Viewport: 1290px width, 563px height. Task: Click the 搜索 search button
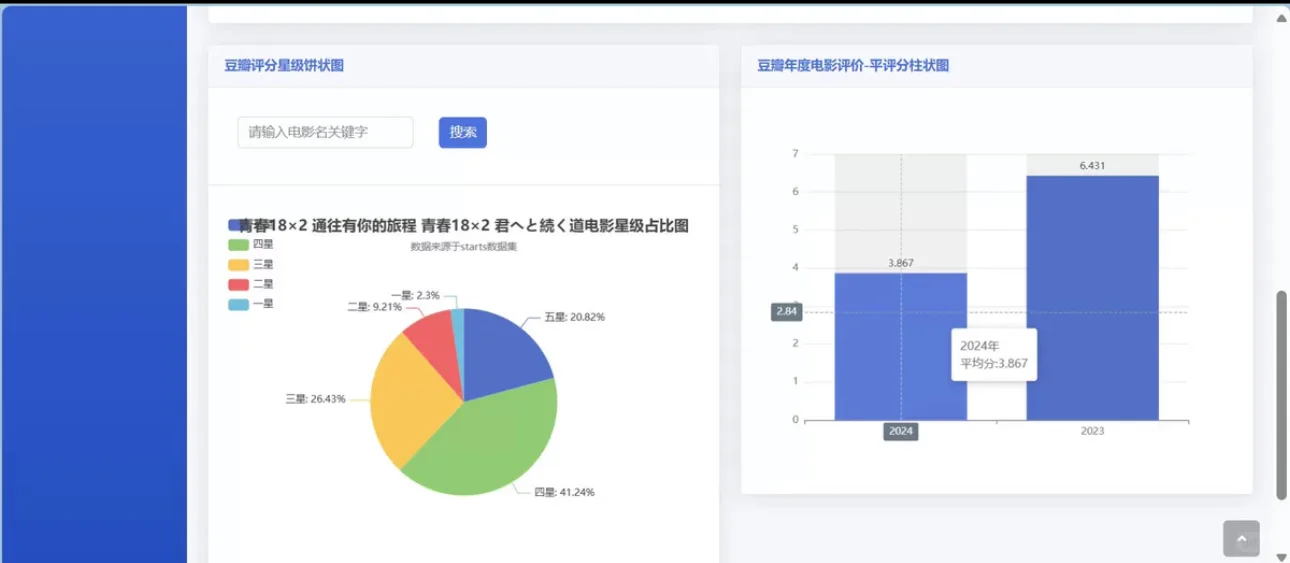[x=462, y=132]
